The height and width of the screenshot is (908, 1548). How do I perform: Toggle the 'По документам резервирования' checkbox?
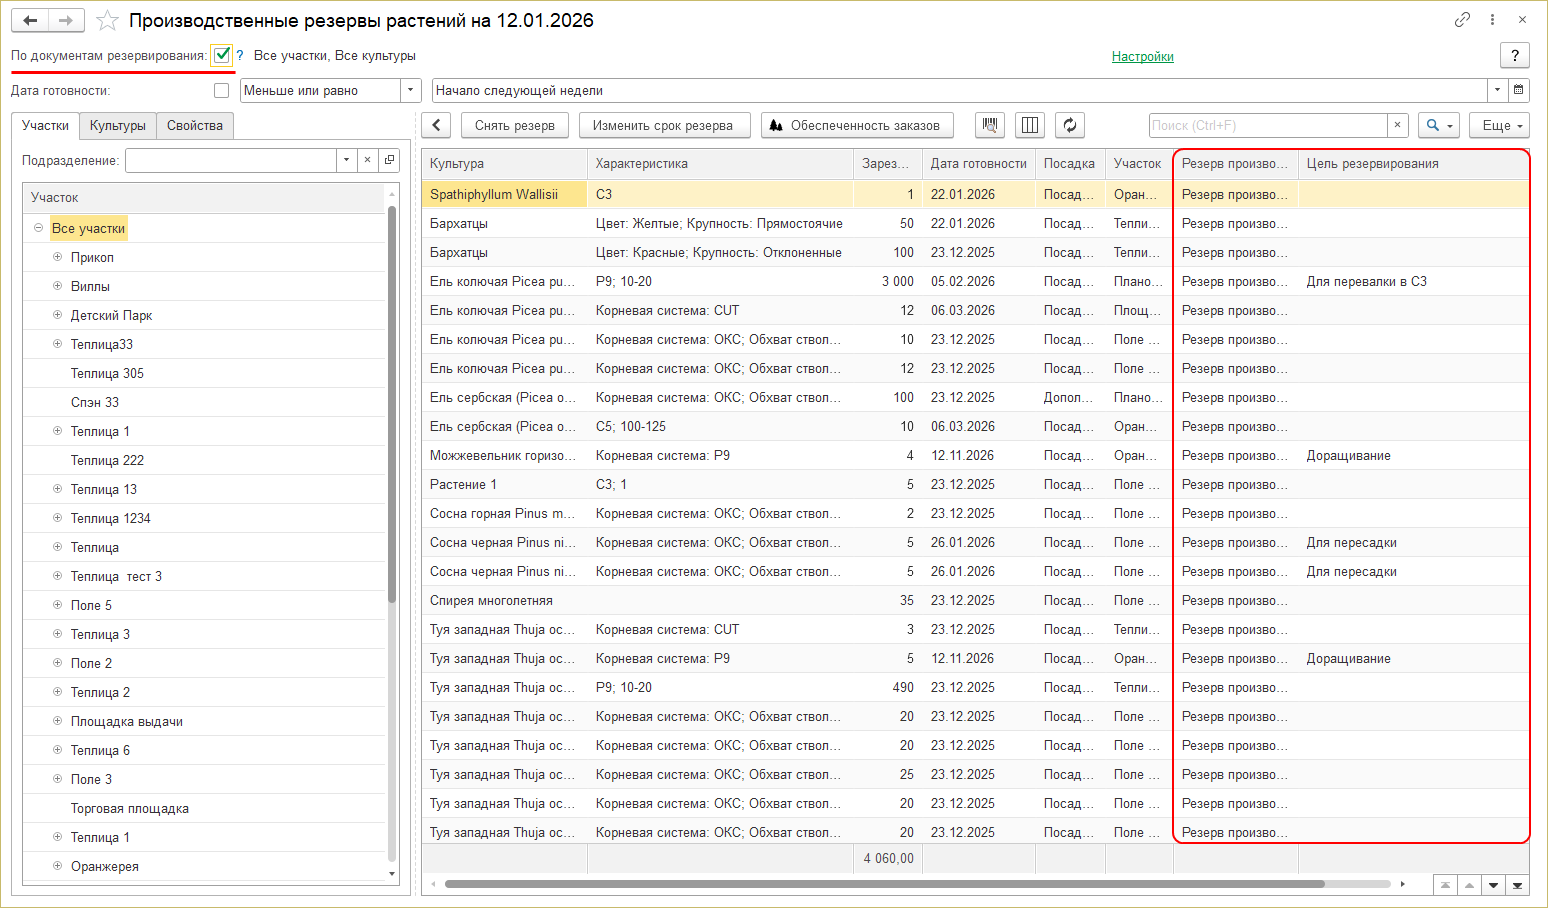point(222,55)
